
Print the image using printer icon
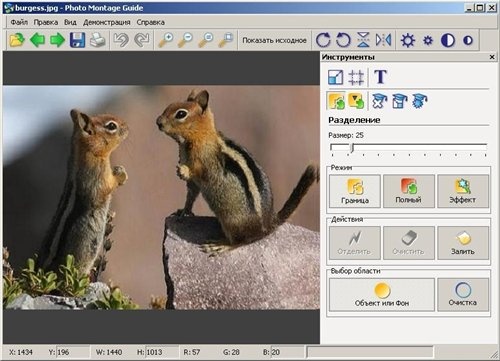[x=98, y=40]
